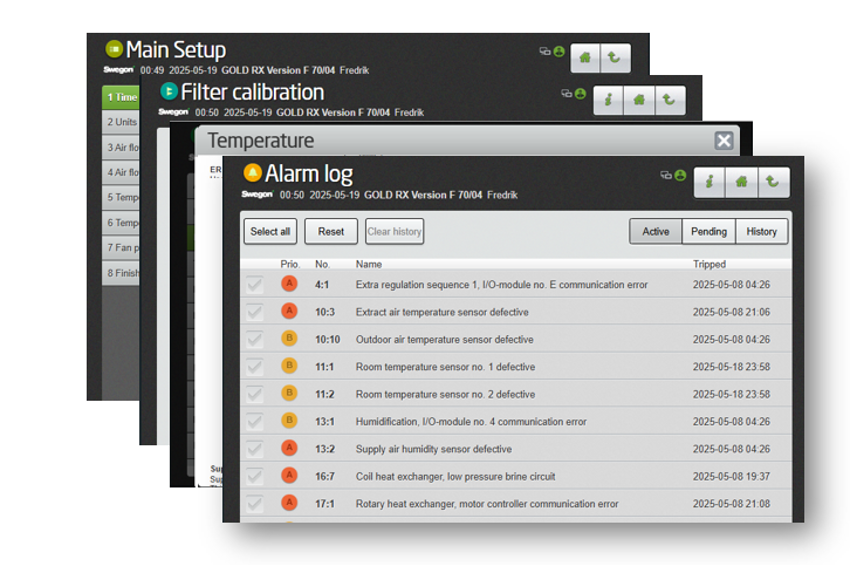Select the Active alarms tab
The height and width of the screenshot is (565, 850).
[x=656, y=232]
